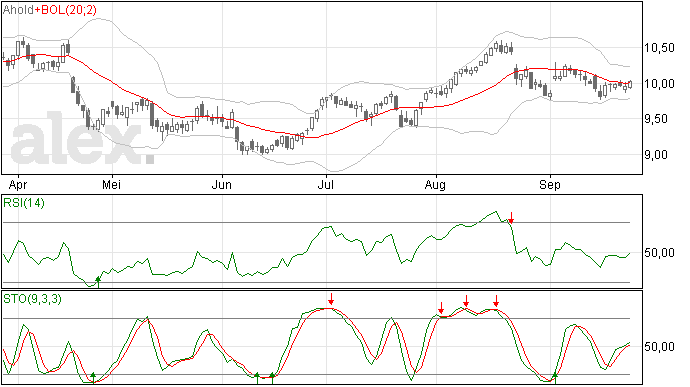Image resolution: width=690 pixels, height=387 pixels.
Task: Click the 50,00 value on the RSI axis
Action: point(659,253)
